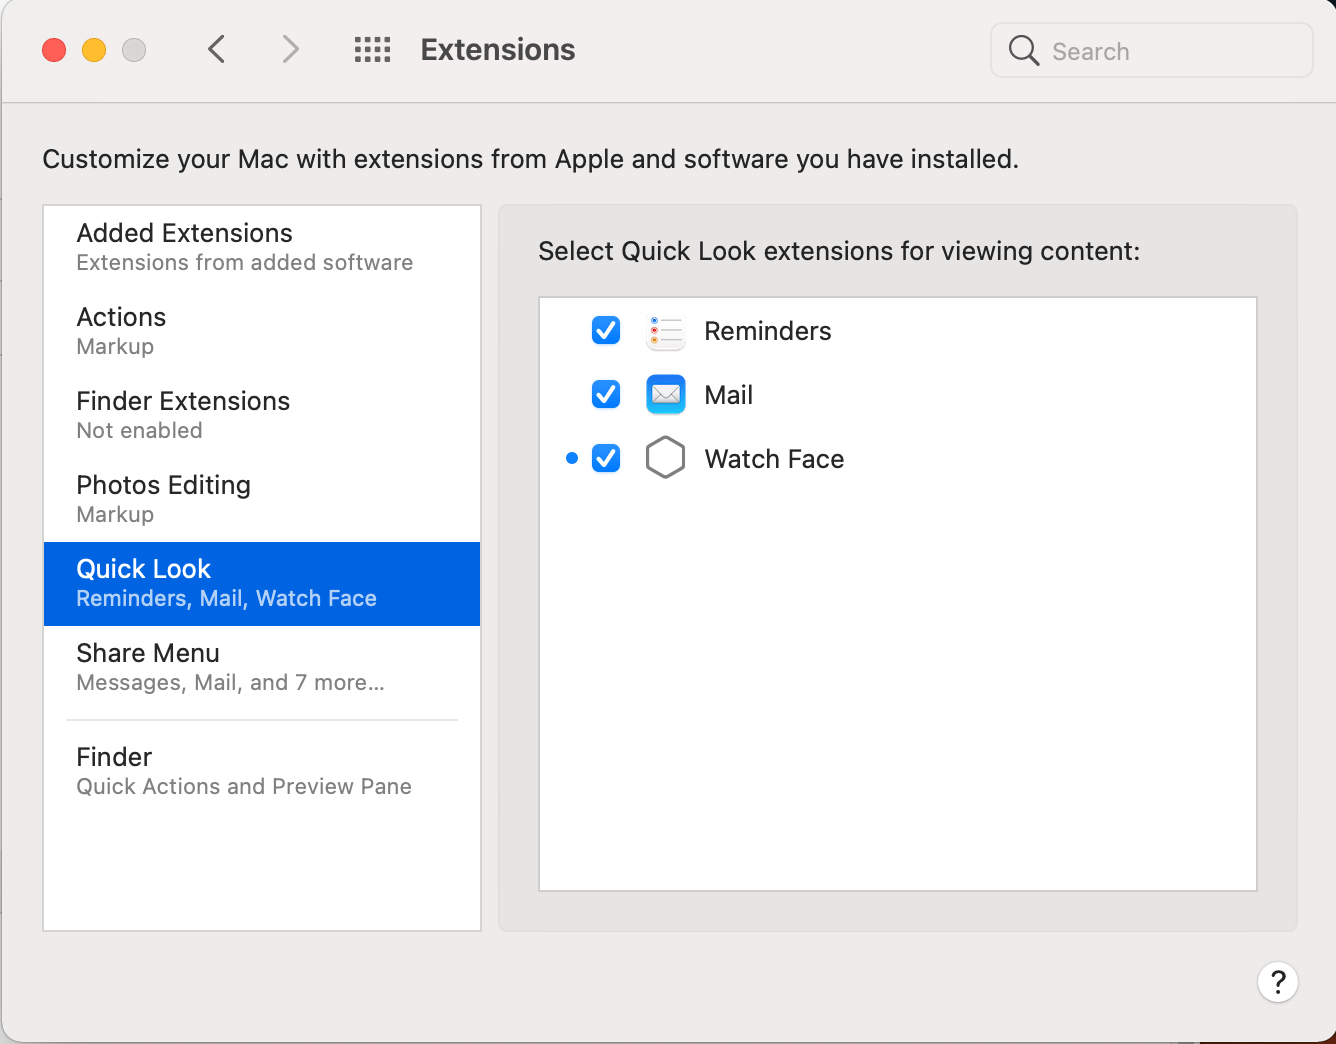Click the forward navigation arrow
Screen dimensions: 1336x1044
coord(290,49)
